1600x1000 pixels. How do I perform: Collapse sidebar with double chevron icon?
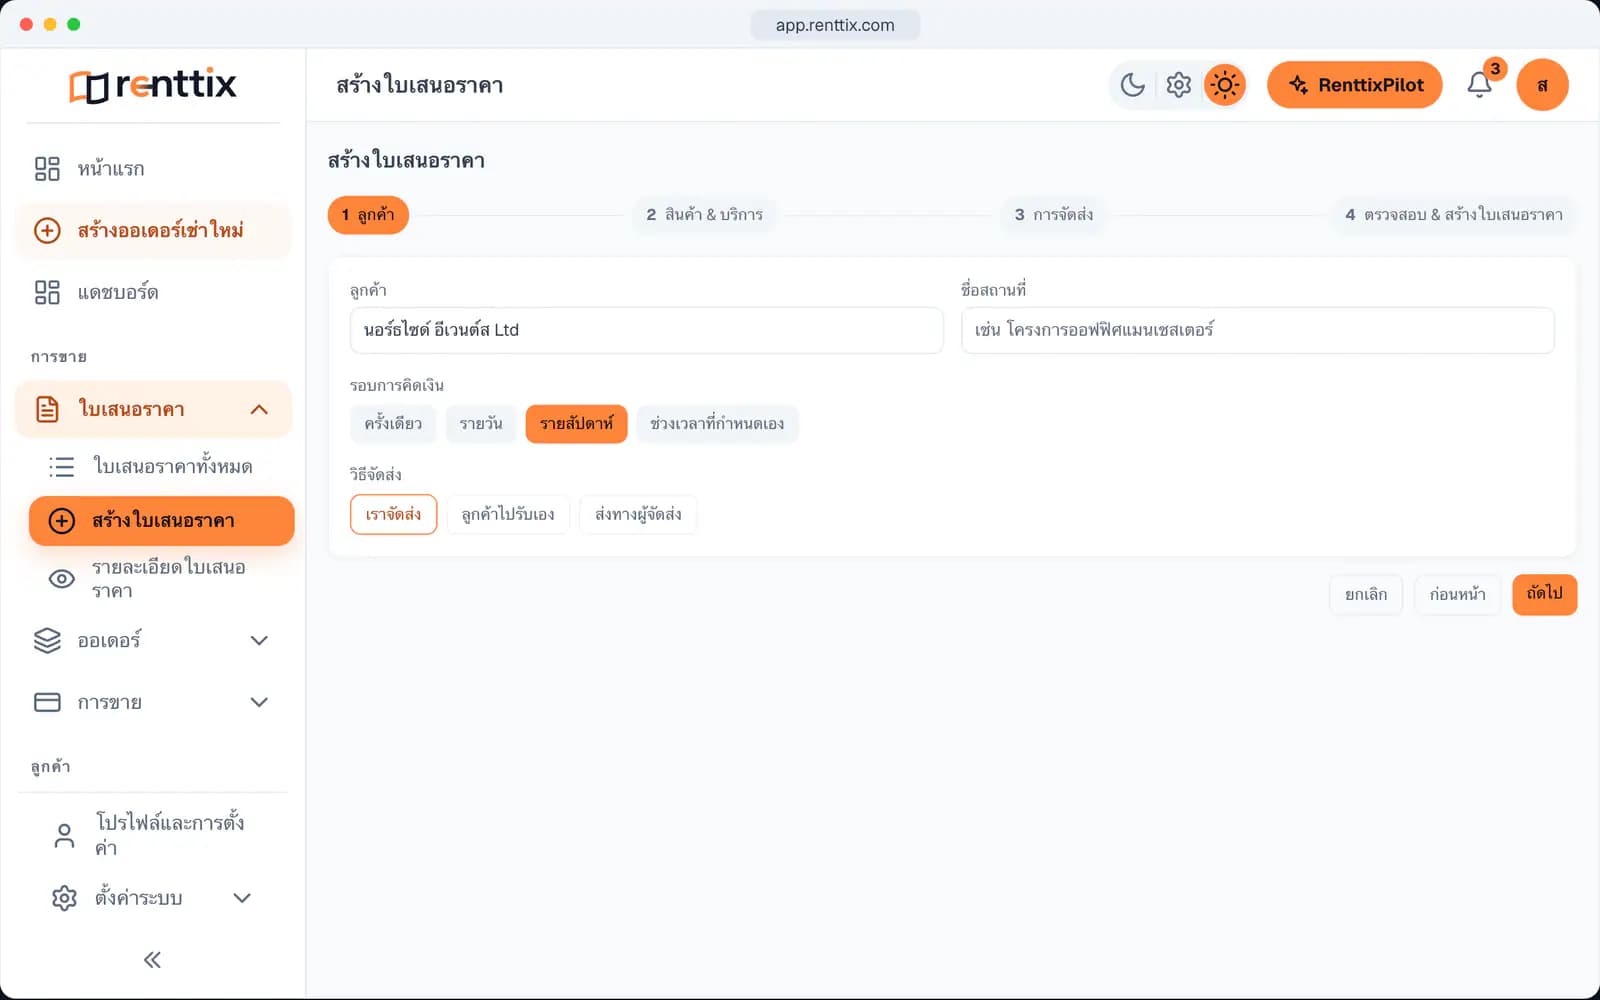click(x=152, y=960)
